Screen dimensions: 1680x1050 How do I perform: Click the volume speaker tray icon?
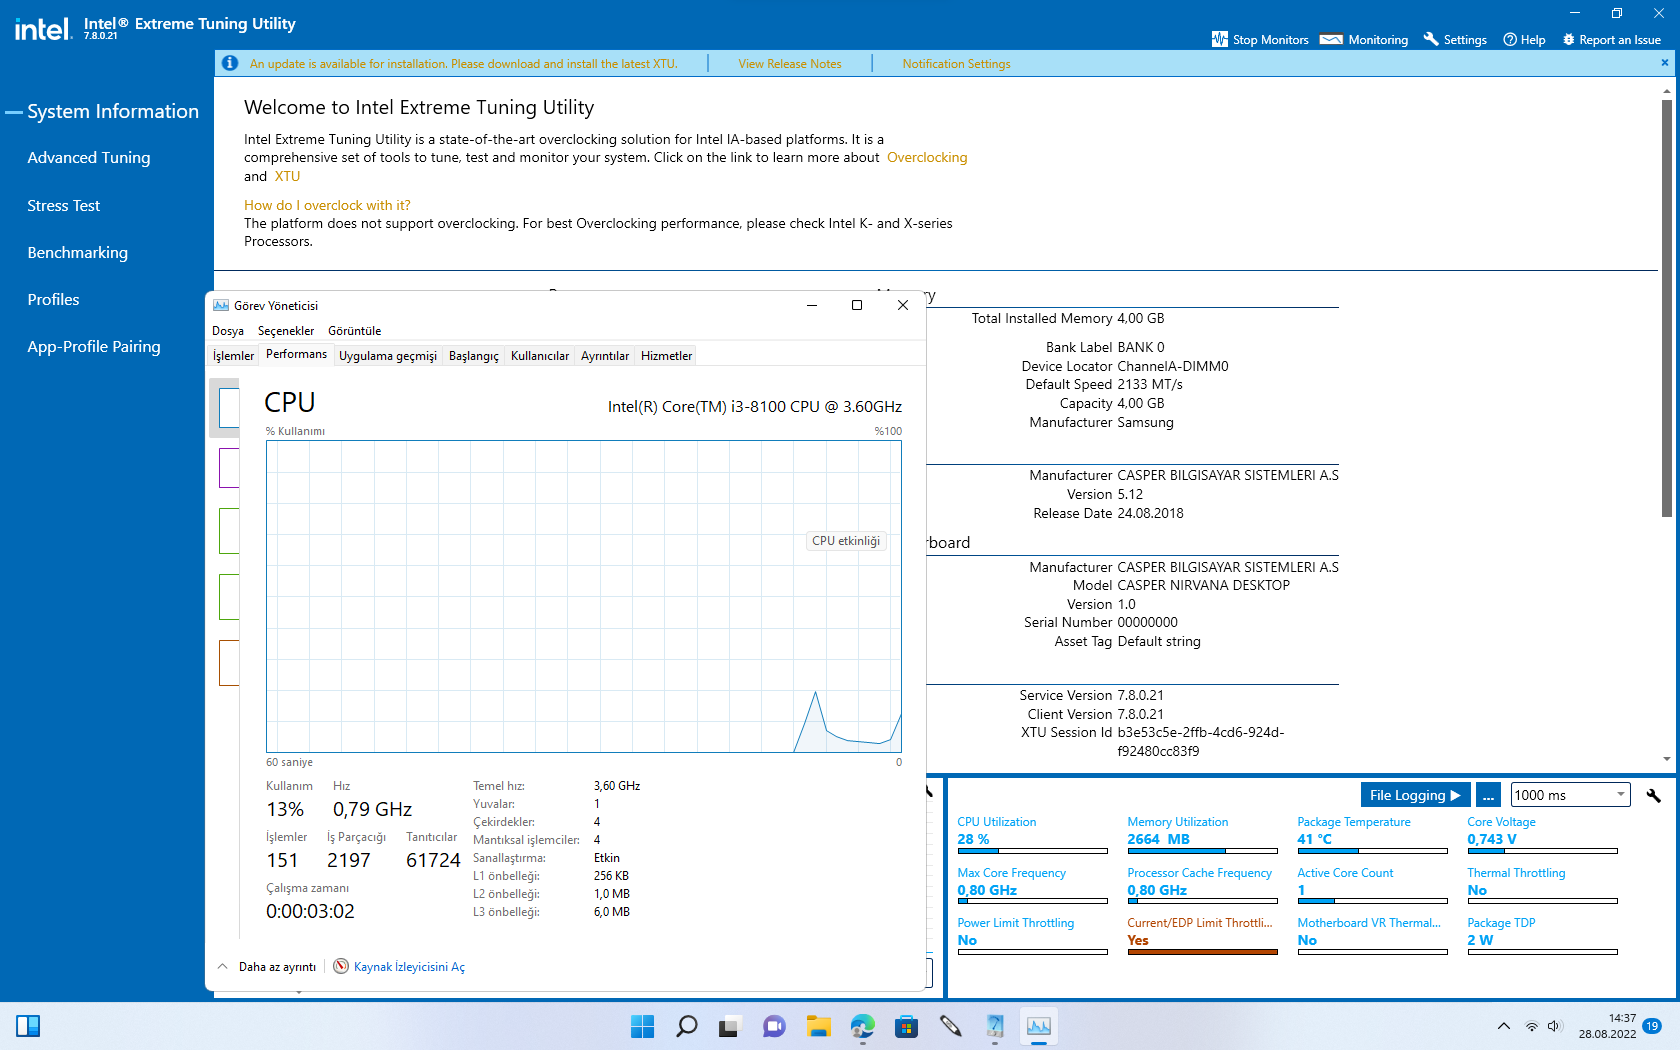(x=1554, y=1026)
